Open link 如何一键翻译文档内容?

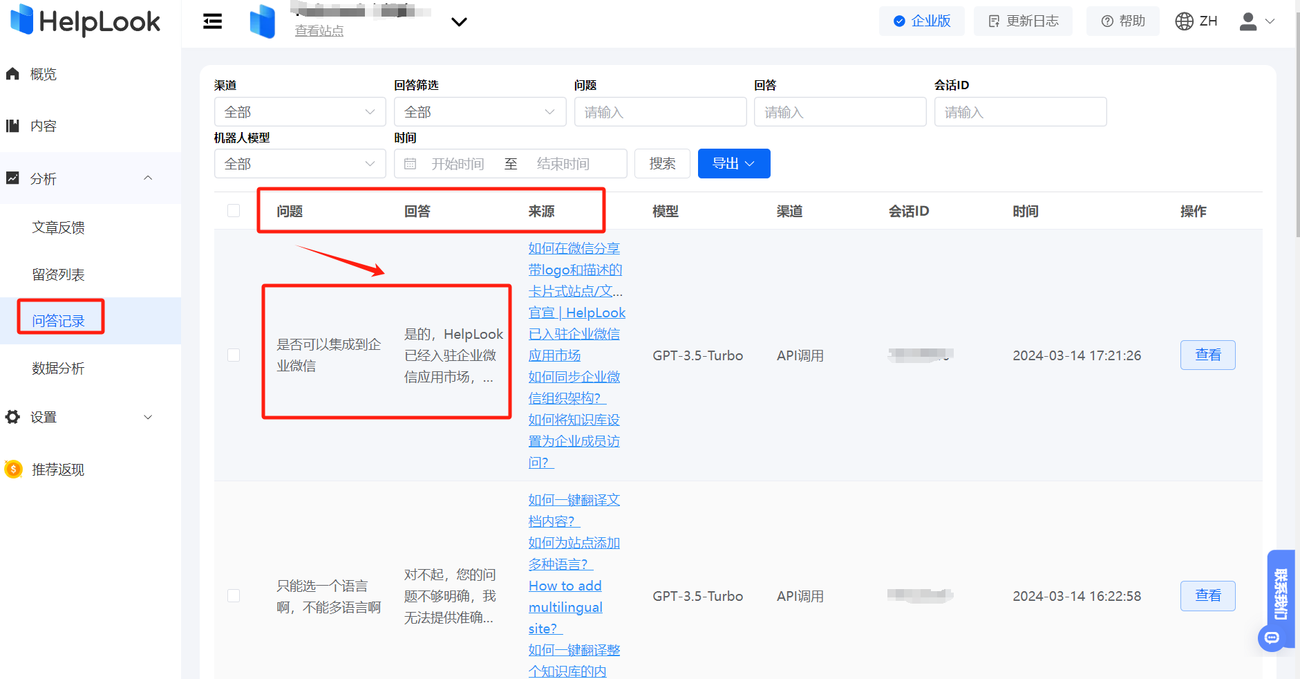tap(574, 510)
